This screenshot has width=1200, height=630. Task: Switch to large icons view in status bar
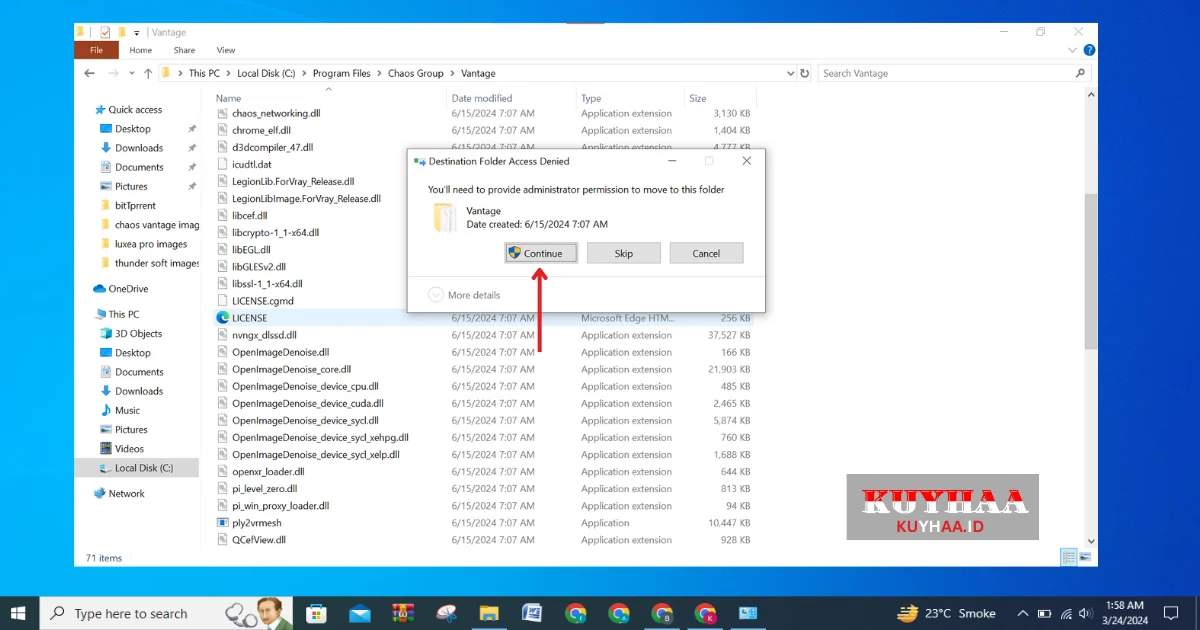(1086, 557)
